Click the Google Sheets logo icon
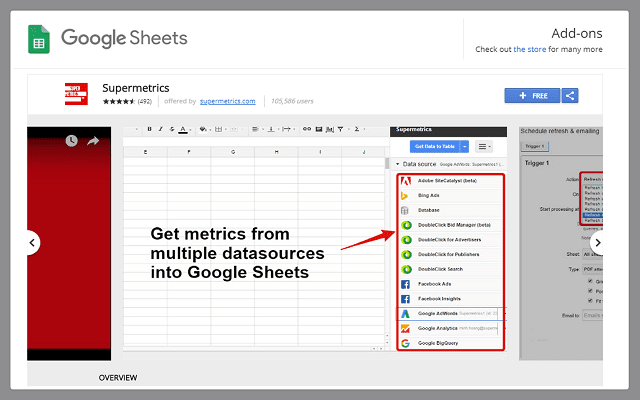640x400 pixels. tap(39, 39)
